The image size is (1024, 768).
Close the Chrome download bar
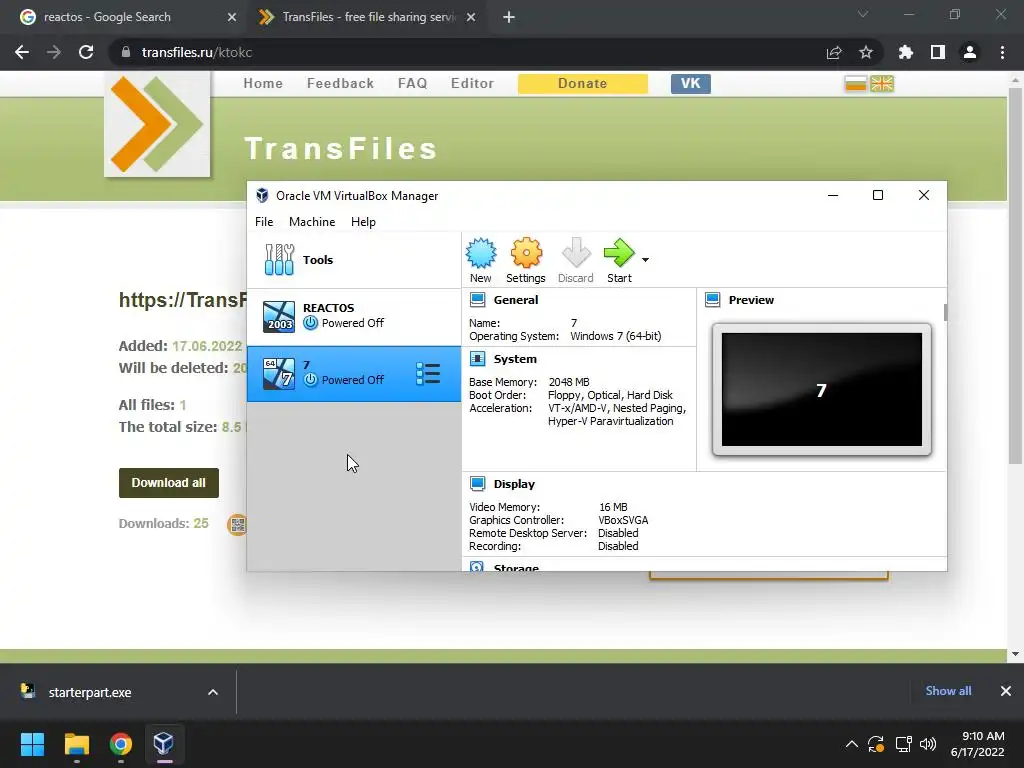pos(1006,691)
